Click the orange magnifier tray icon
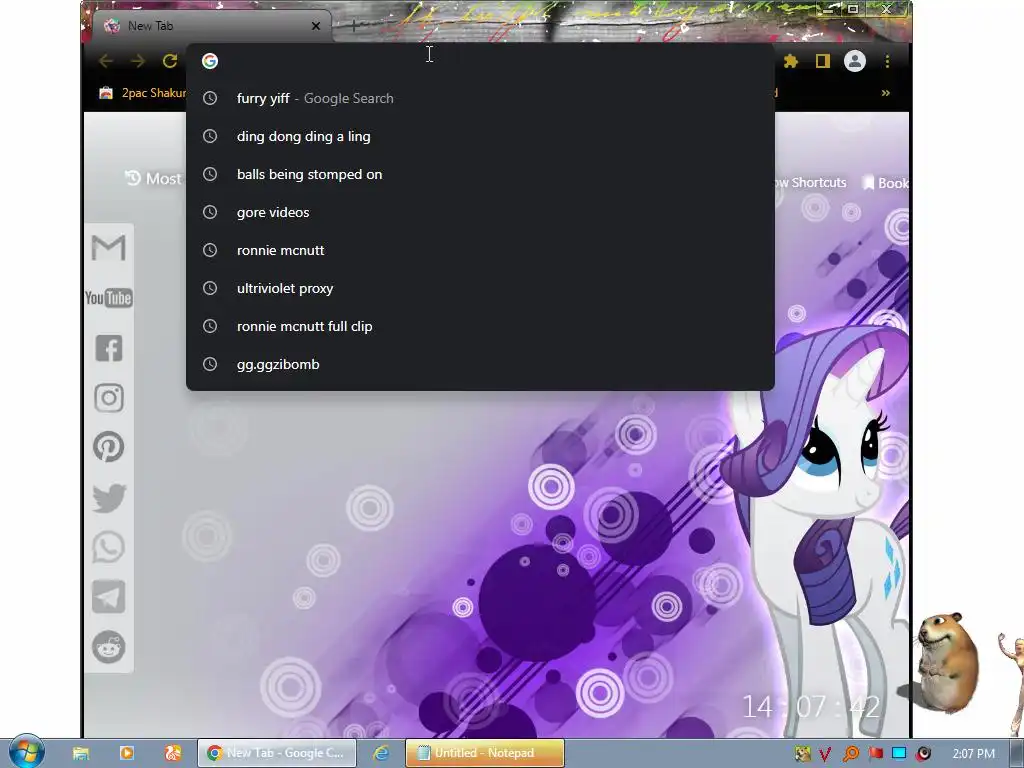The width and height of the screenshot is (1024, 768). coord(850,754)
